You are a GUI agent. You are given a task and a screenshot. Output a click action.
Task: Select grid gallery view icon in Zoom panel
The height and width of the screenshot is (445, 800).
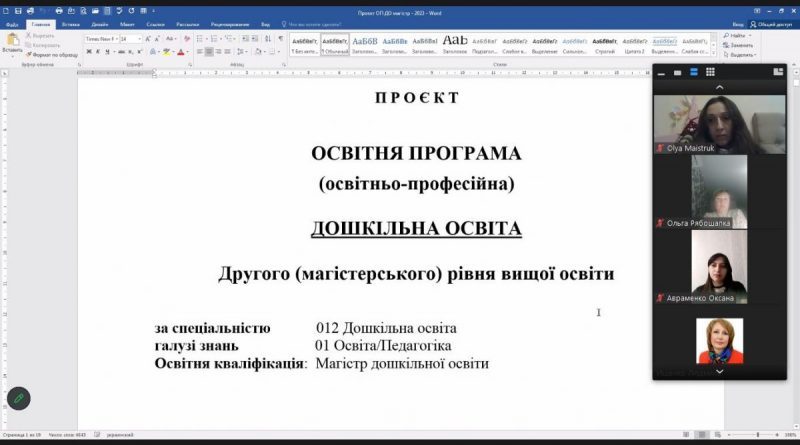coord(710,72)
